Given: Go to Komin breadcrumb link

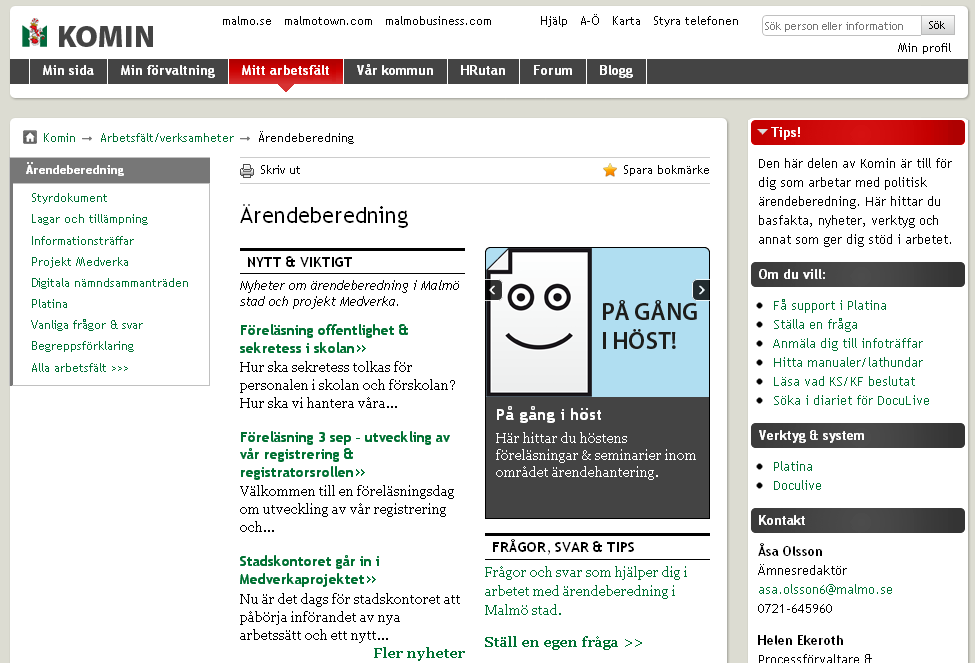Looking at the screenshot, I should point(59,138).
